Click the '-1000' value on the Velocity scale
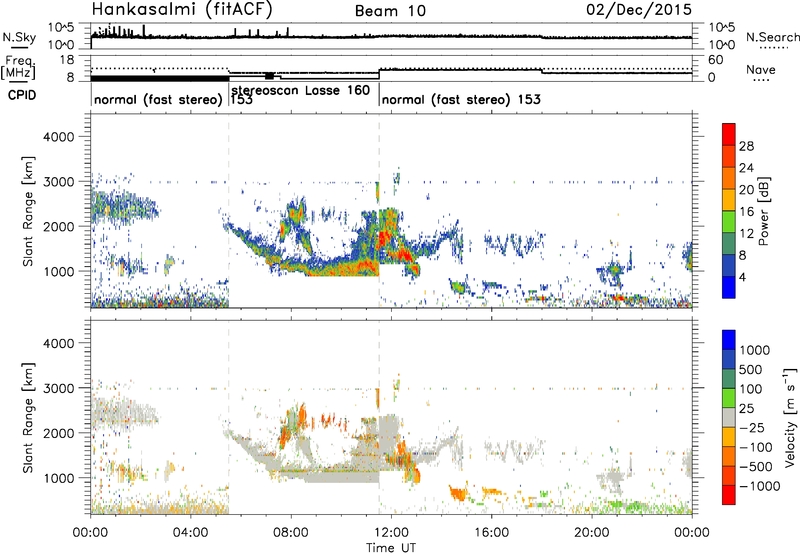This screenshot has height=554, width=800. point(759,486)
